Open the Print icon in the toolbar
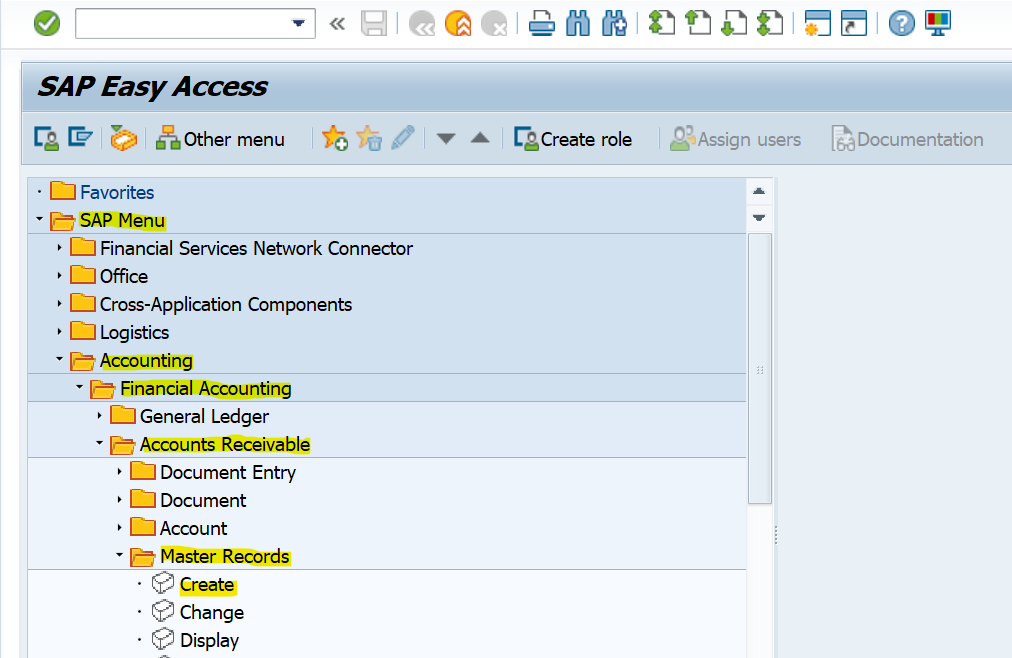This screenshot has width=1012, height=658. pyautogui.click(x=541, y=22)
